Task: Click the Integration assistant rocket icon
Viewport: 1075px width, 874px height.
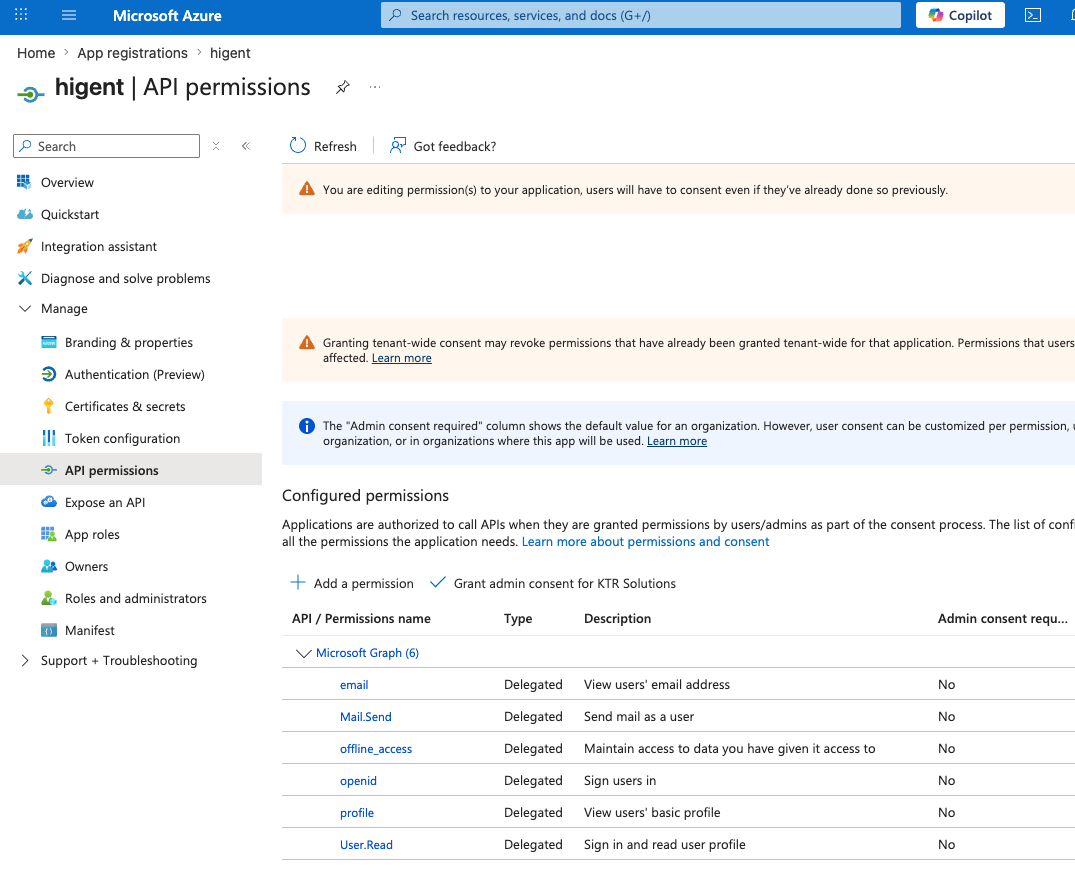Action: (x=25, y=246)
